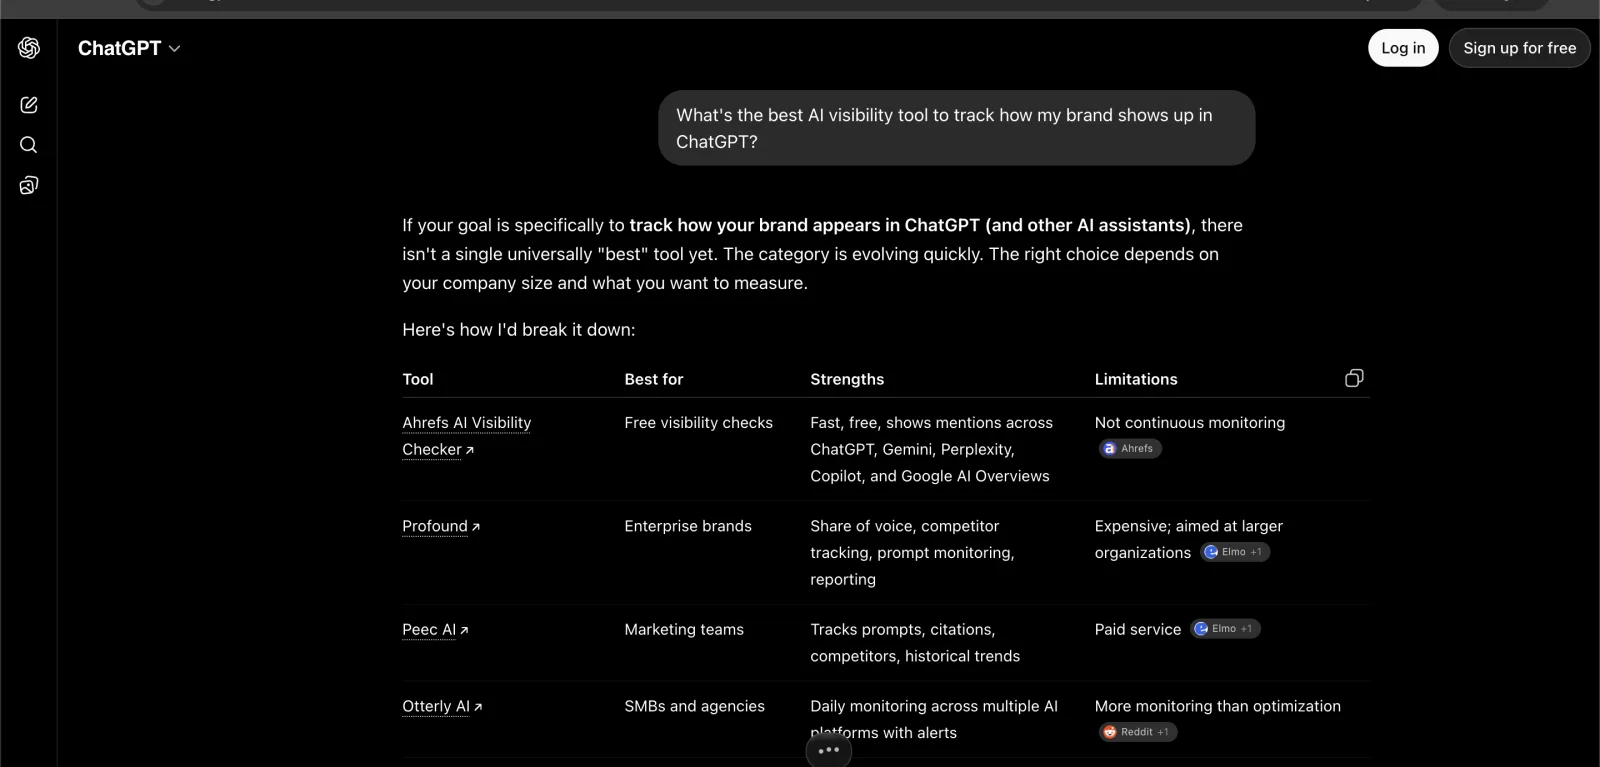
Task: Open the Profound link
Action: point(441,526)
